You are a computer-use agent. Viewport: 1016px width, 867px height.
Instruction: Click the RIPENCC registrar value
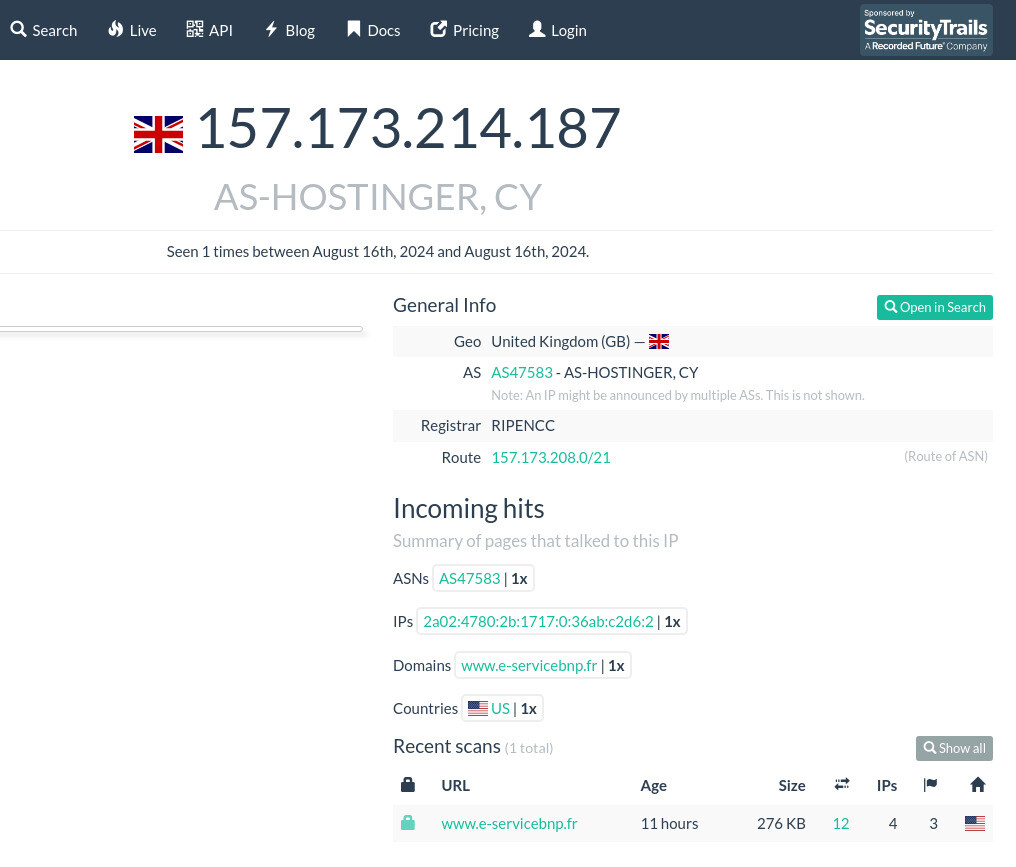(x=523, y=426)
